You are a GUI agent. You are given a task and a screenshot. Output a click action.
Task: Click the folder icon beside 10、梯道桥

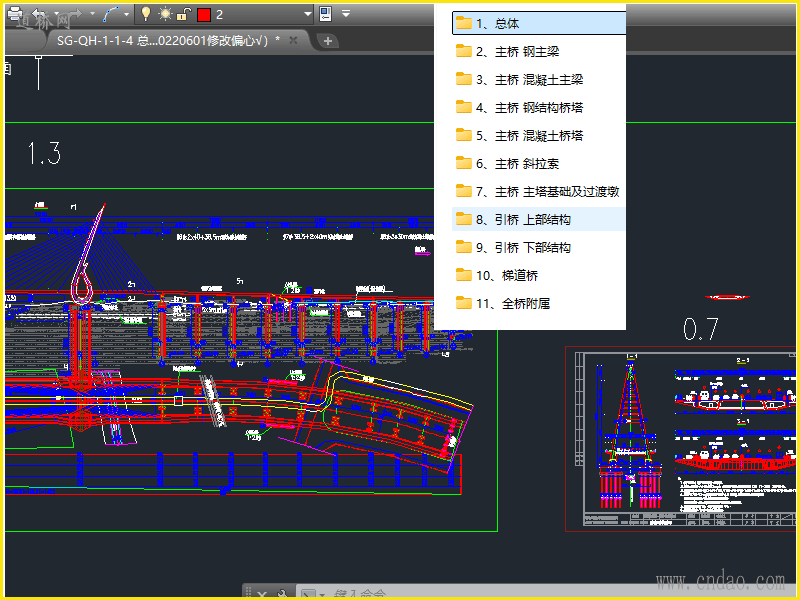463,275
